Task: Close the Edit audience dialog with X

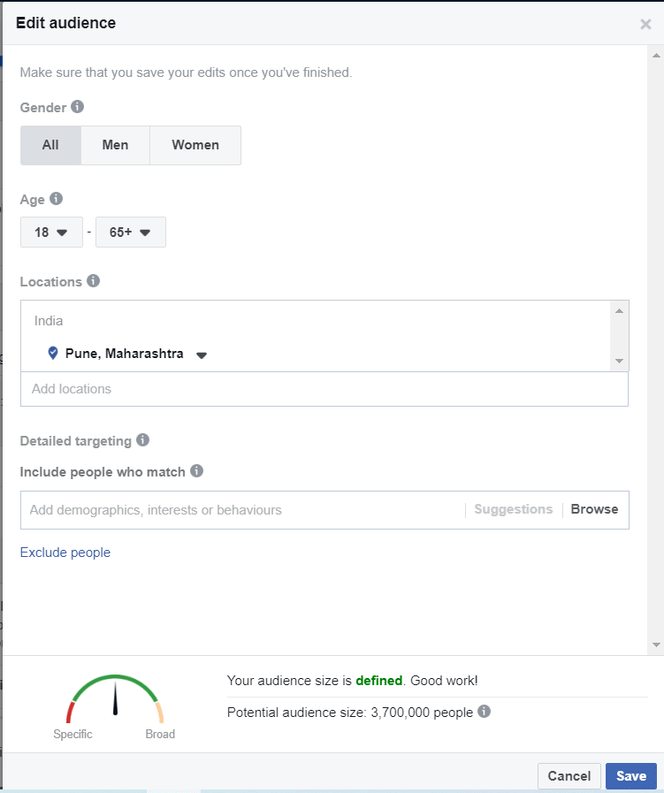Action: pyautogui.click(x=645, y=24)
